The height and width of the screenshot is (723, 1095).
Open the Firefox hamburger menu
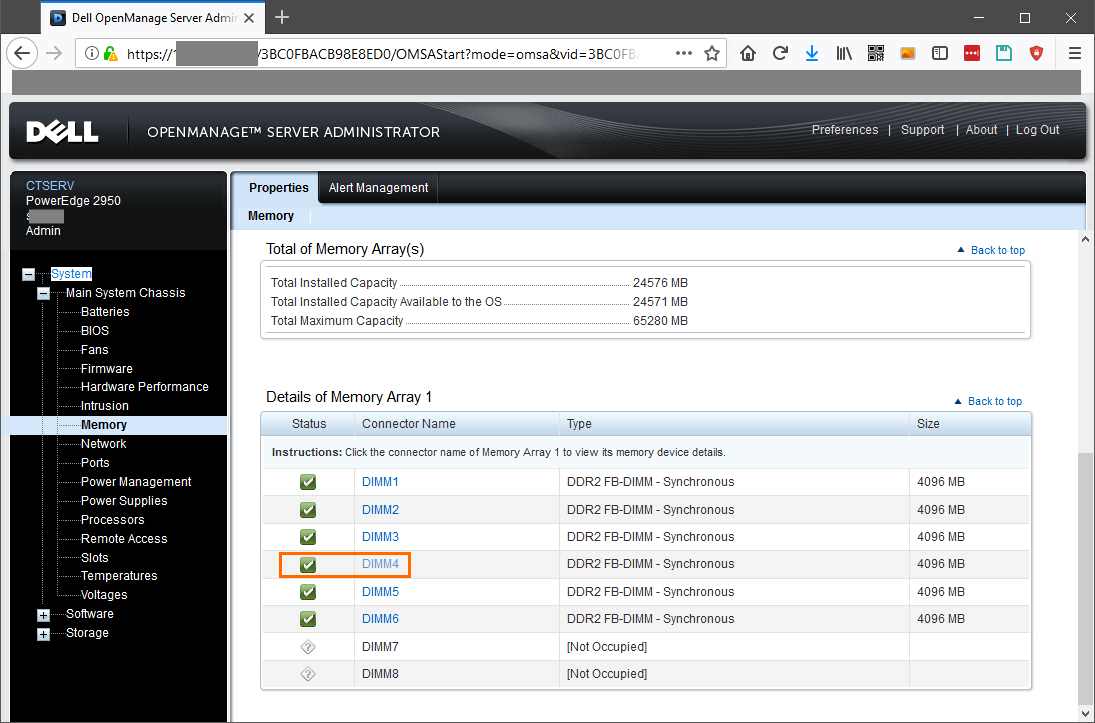pyautogui.click(x=1075, y=54)
